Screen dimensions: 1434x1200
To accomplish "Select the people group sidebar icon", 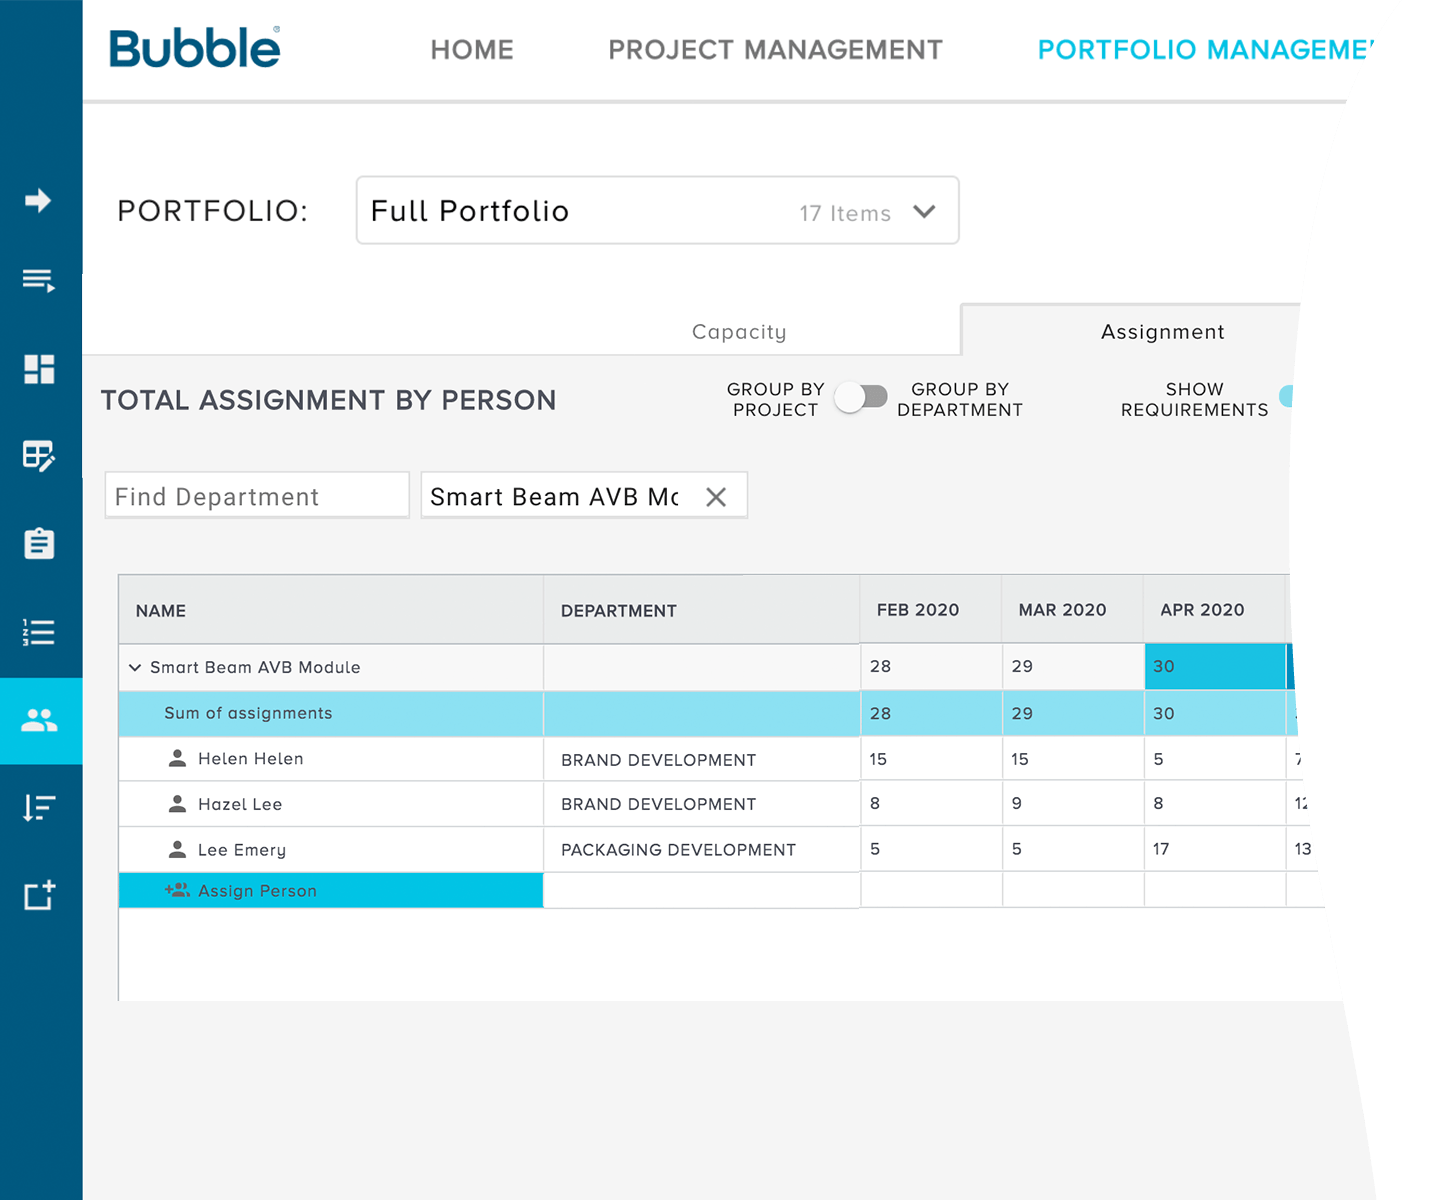I will [x=40, y=720].
